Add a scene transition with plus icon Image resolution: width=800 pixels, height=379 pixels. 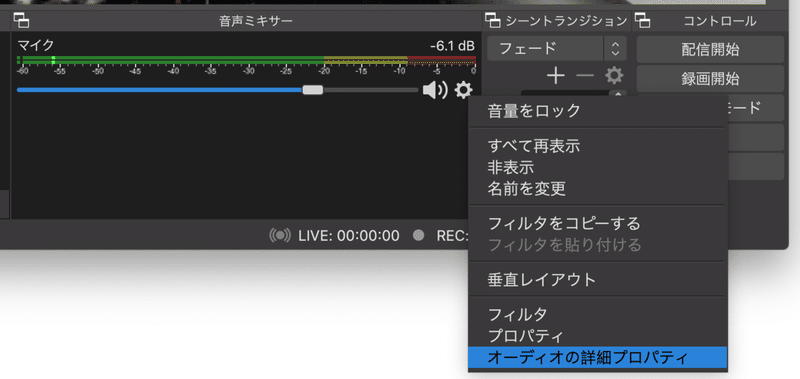(x=556, y=76)
